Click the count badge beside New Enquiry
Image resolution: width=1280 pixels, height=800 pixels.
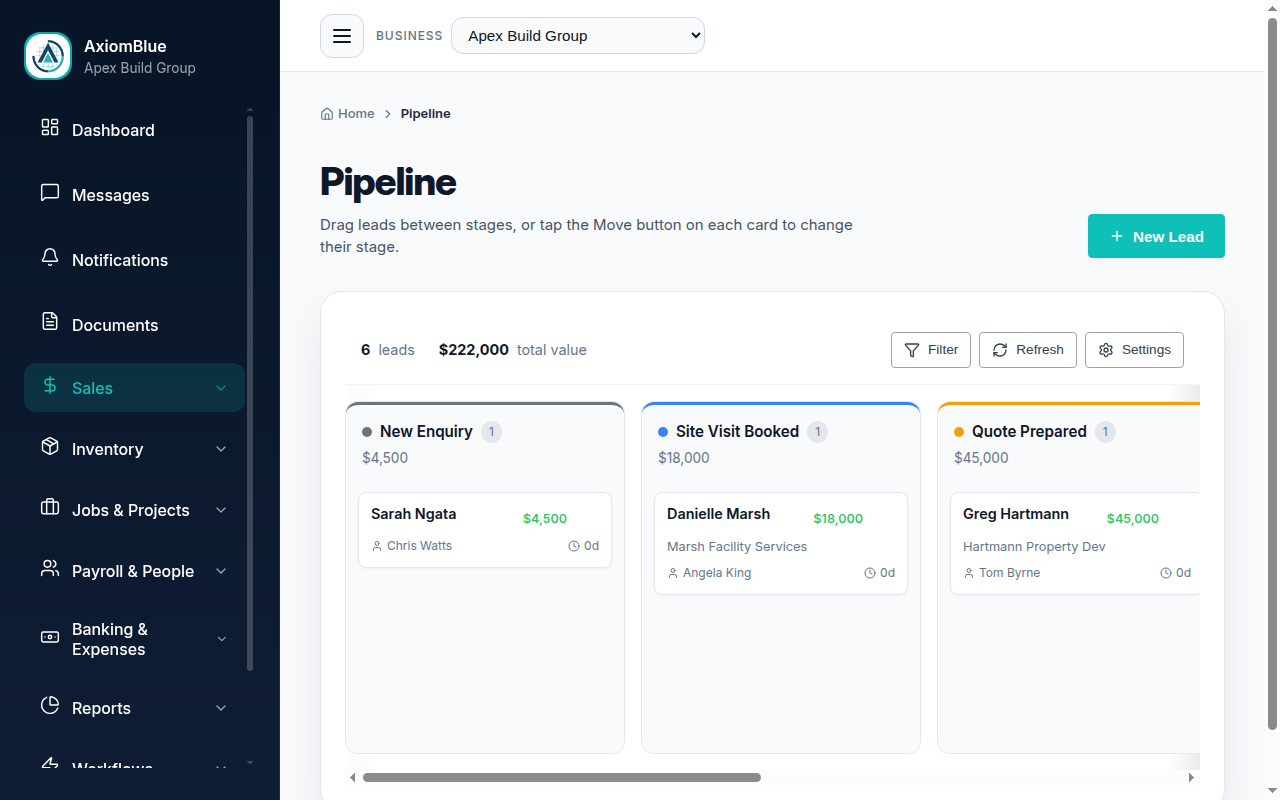click(x=491, y=432)
